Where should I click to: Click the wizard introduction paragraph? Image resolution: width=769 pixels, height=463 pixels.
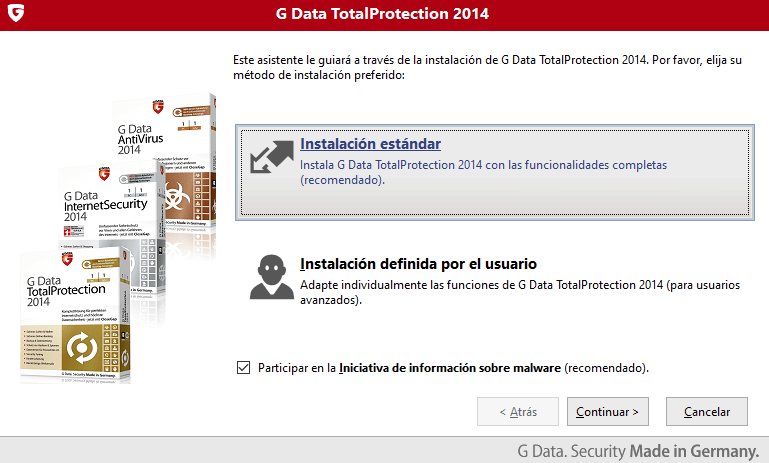click(x=487, y=67)
